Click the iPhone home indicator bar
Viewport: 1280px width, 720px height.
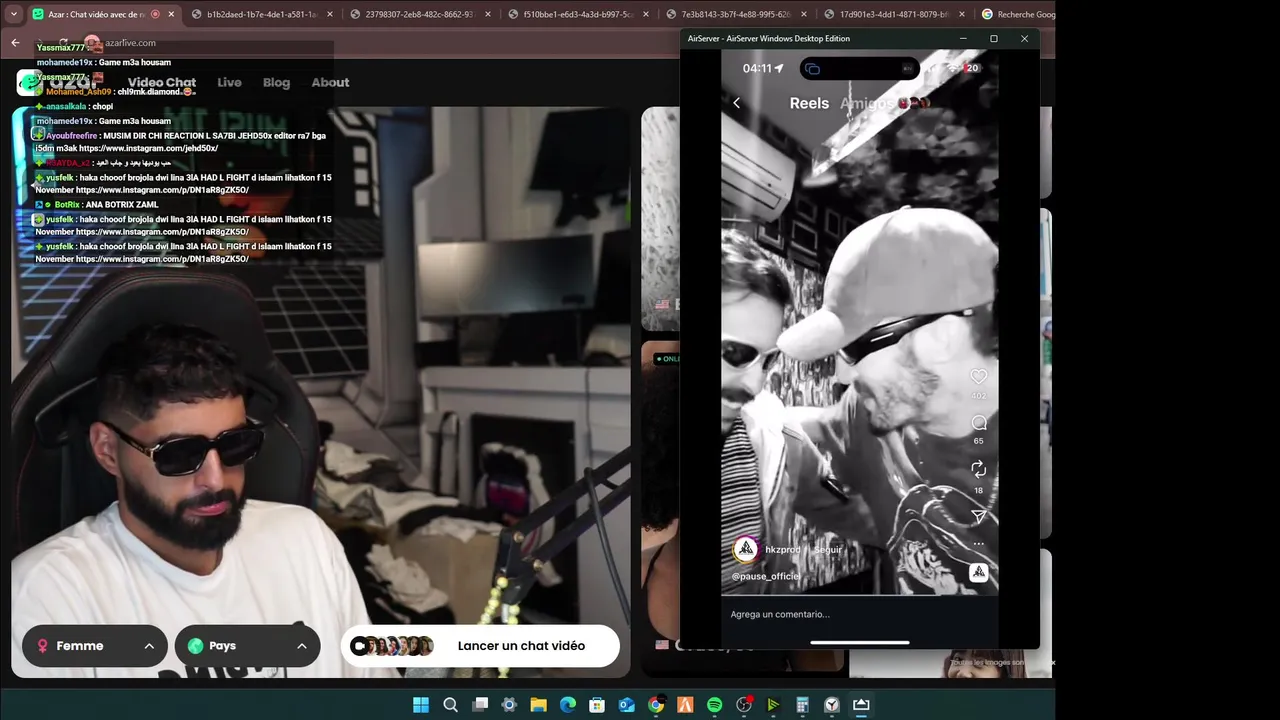[x=860, y=643]
